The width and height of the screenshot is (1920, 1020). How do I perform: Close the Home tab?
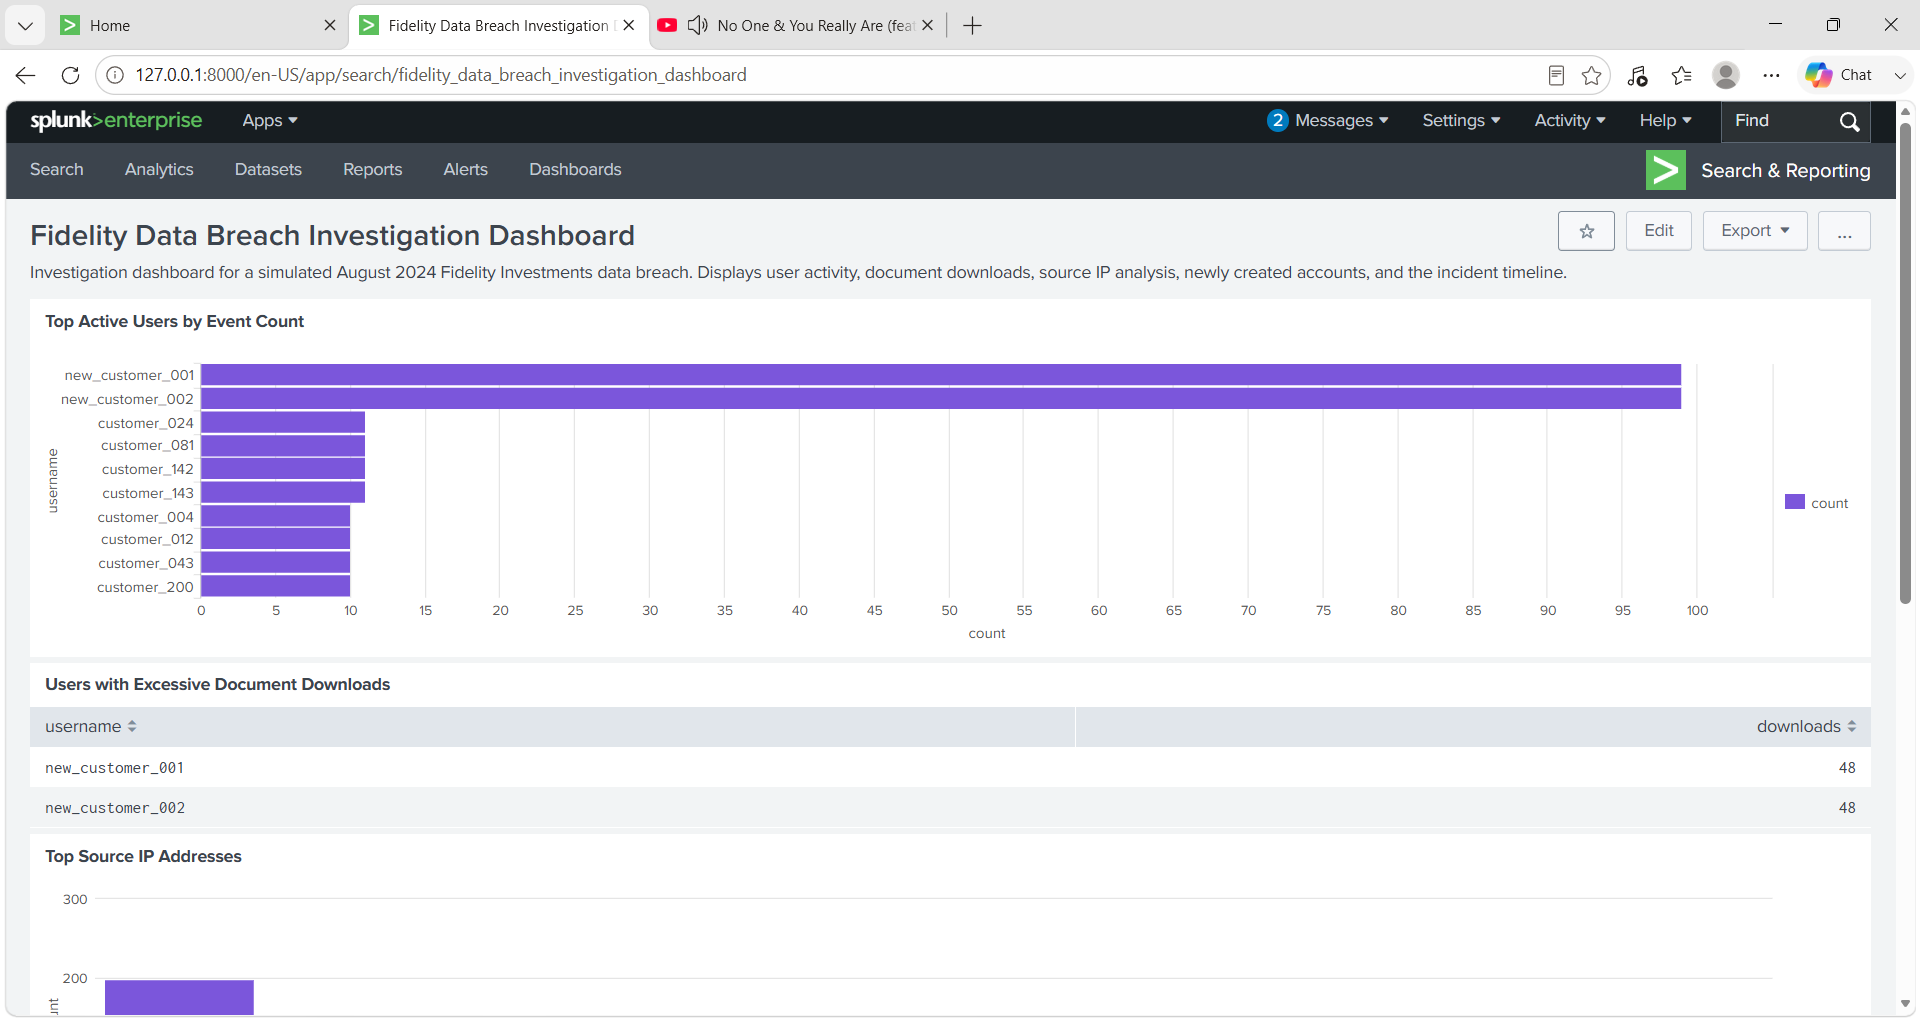point(330,26)
